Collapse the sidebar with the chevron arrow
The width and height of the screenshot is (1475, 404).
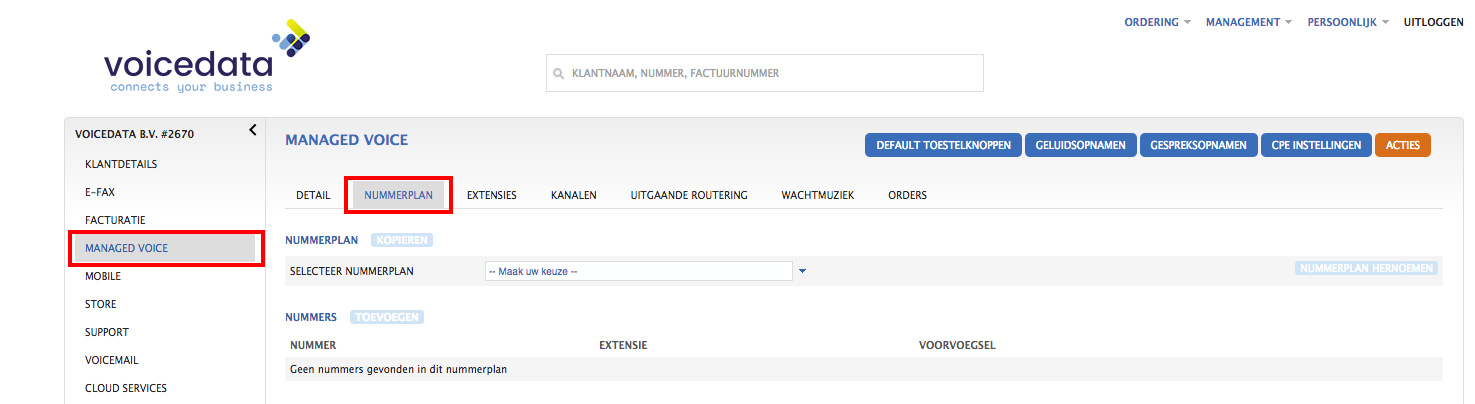[253, 130]
